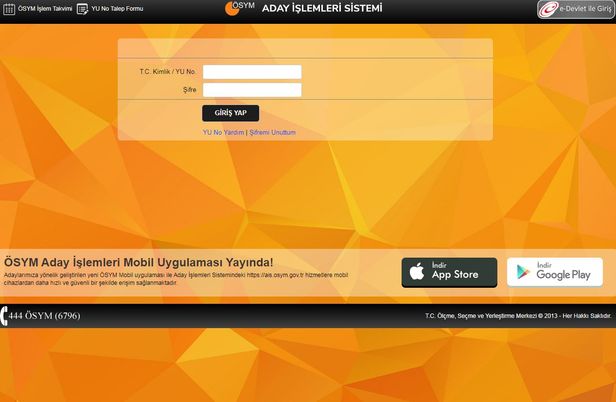Click the İndir App Store badge text

click(x=455, y=271)
